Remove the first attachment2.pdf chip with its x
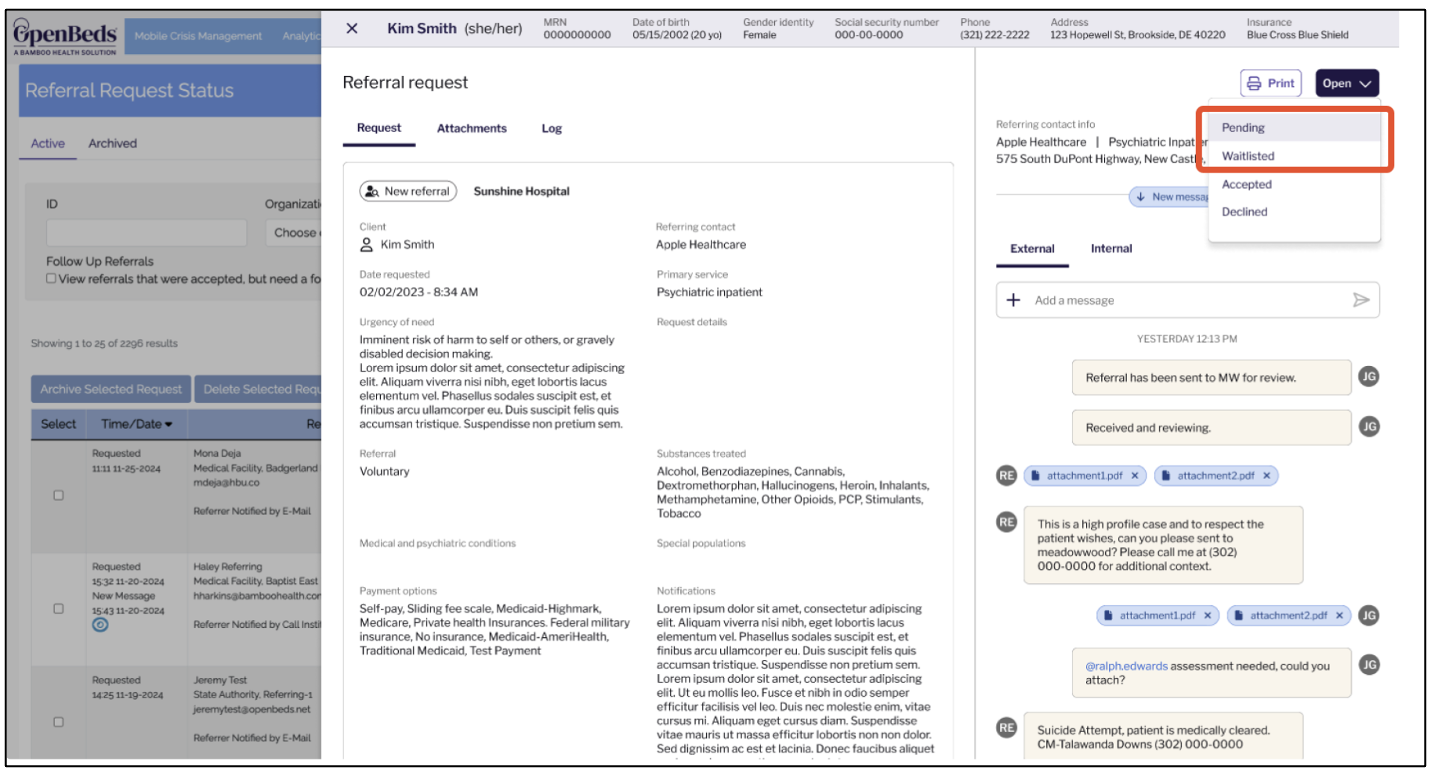This screenshot has height=774, width=1432. pyautogui.click(x=1267, y=476)
